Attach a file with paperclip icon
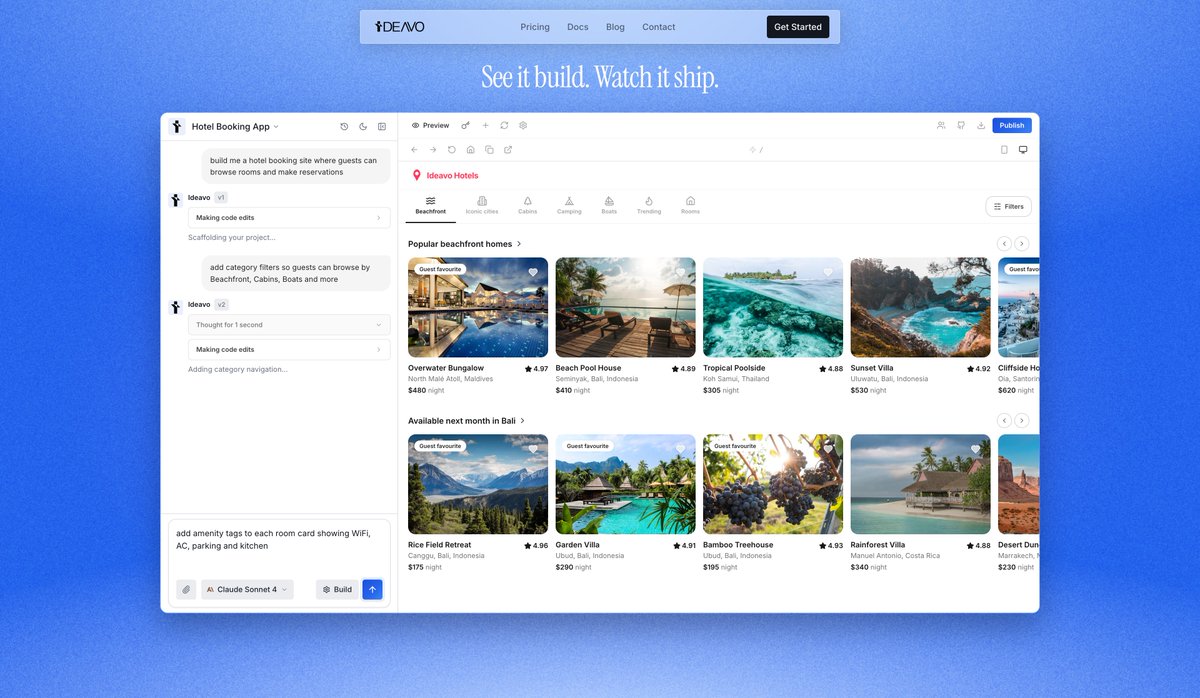The image size is (1200, 698). coord(186,590)
